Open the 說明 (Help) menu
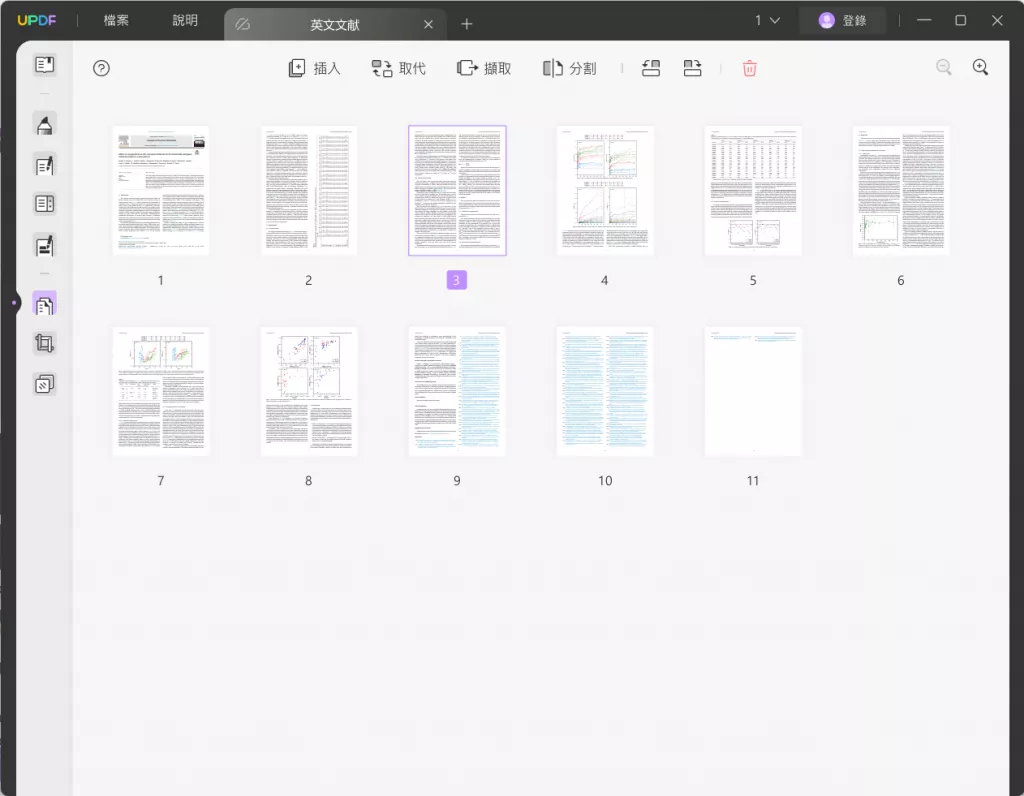This screenshot has height=796, width=1024. (185, 20)
